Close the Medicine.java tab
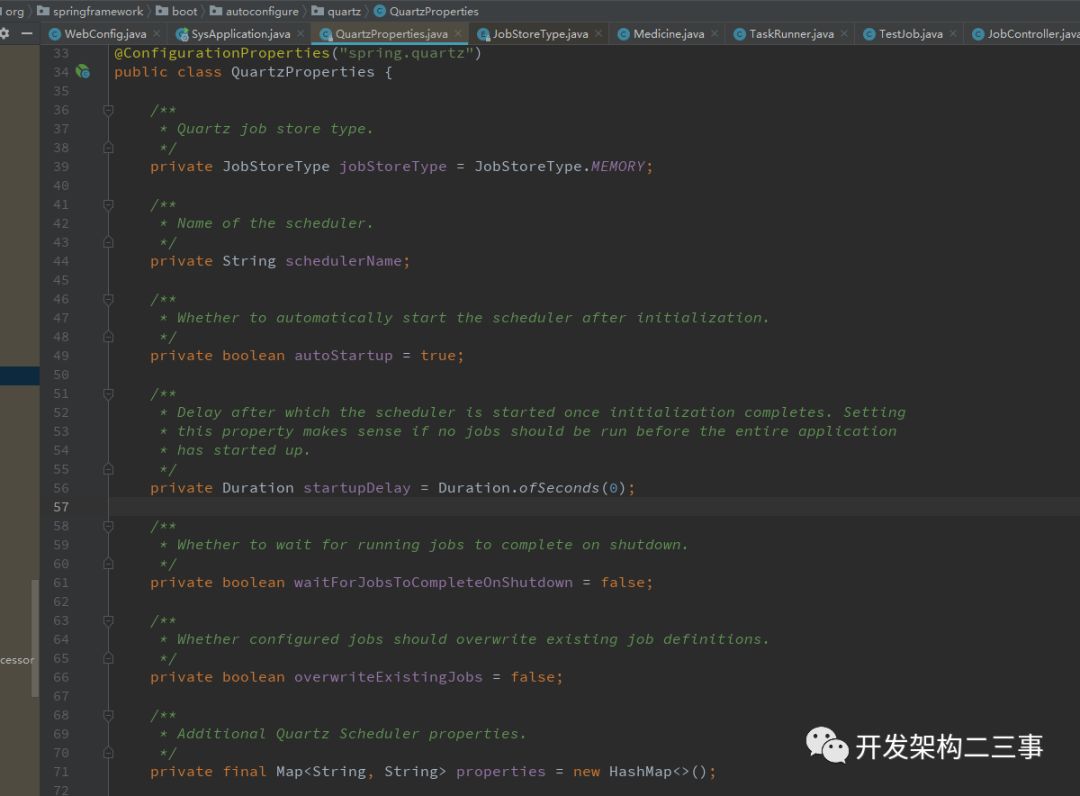This screenshot has height=796, width=1080. click(714, 33)
